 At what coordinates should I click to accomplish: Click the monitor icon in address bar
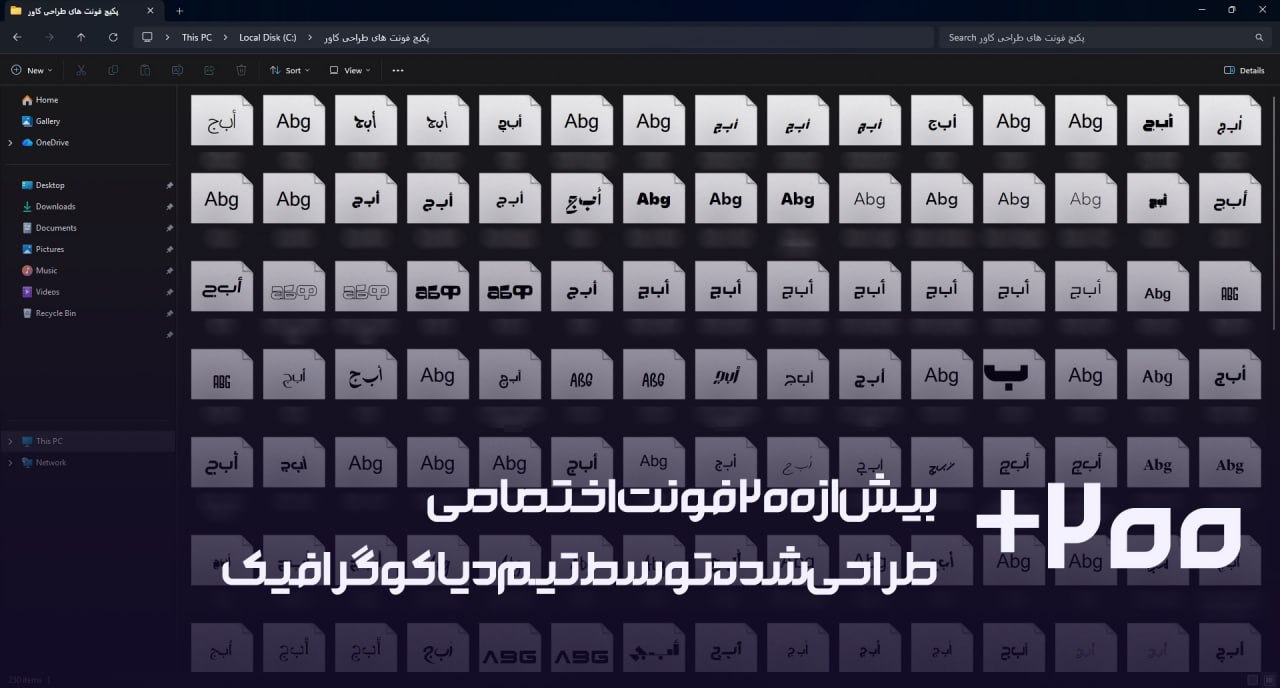tap(148, 38)
